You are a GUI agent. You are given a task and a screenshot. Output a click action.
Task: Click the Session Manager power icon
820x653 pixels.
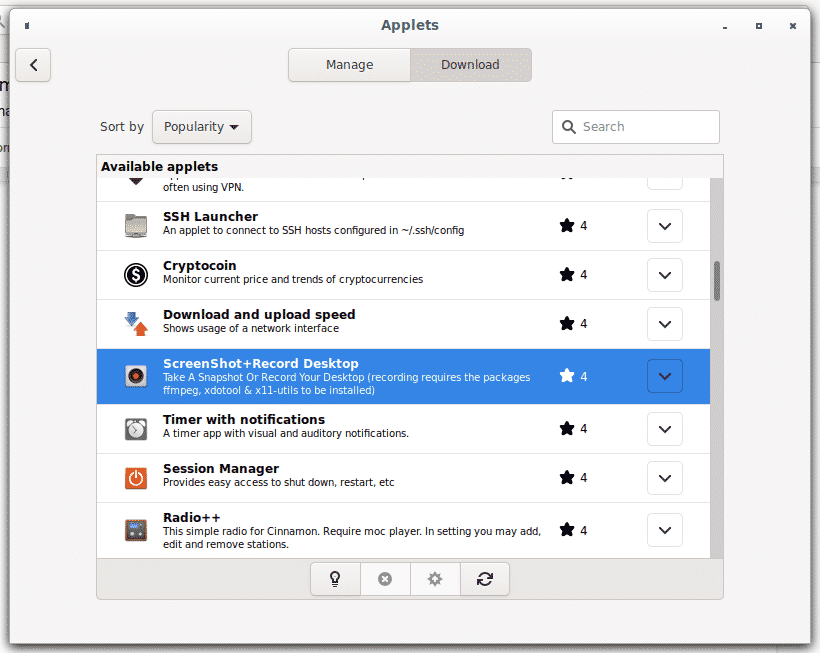point(136,478)
